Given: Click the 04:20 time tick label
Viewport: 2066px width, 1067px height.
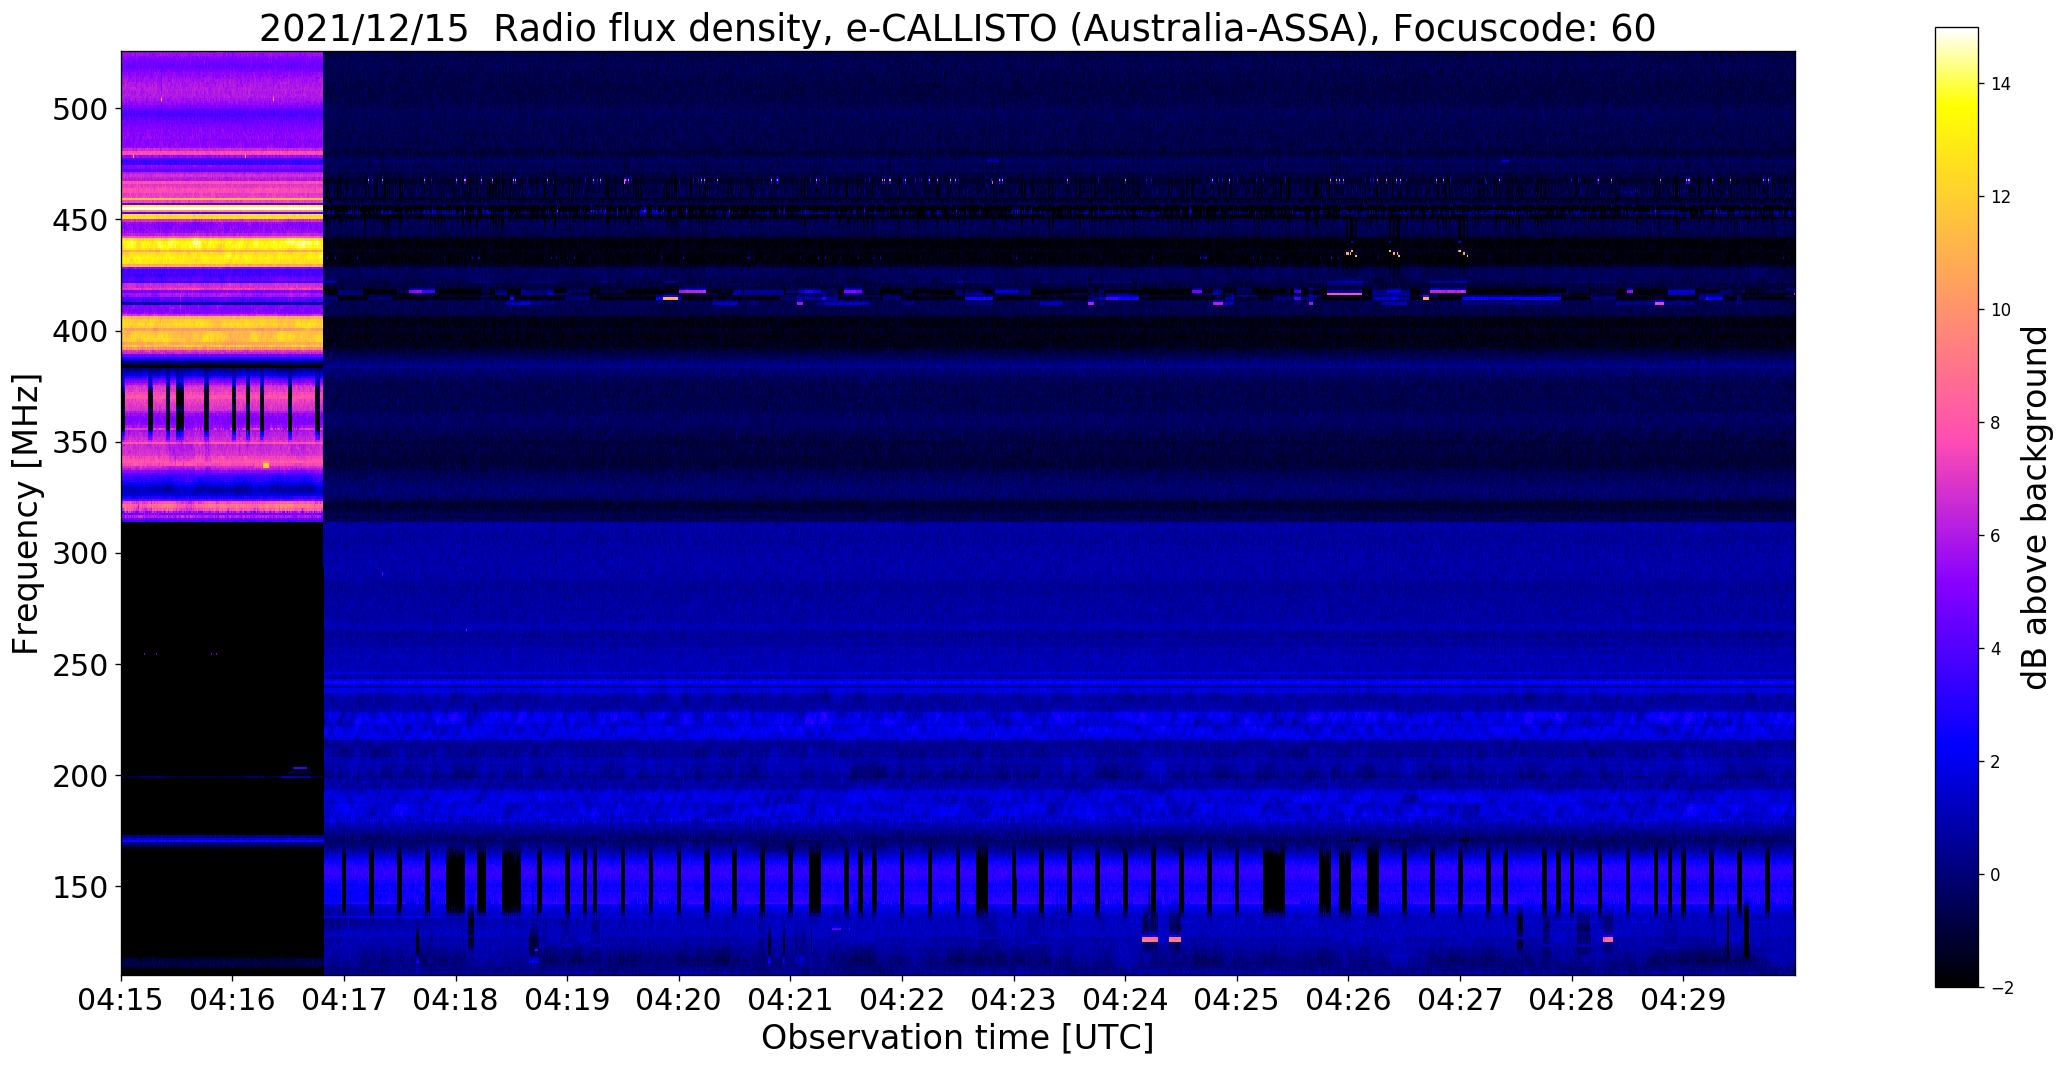Looking at the screenshot, I should click(x=679, y=999).
